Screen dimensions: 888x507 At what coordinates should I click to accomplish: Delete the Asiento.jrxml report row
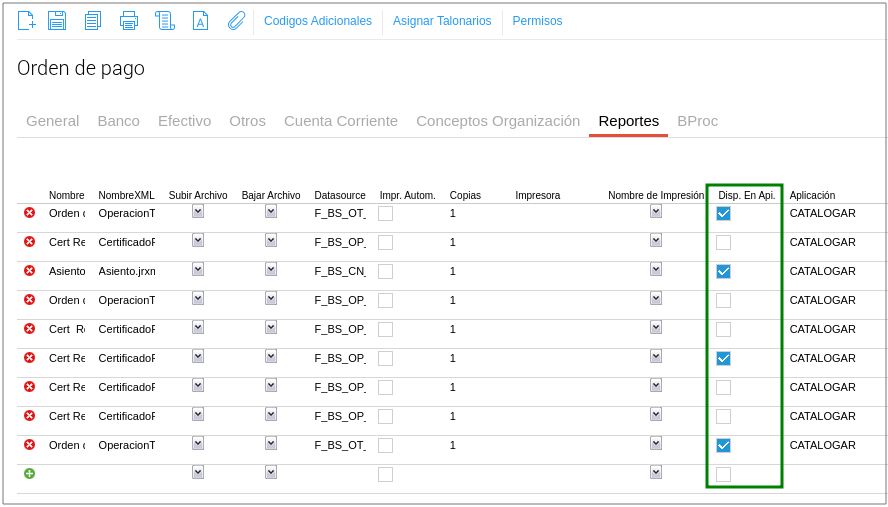point(29,271)
